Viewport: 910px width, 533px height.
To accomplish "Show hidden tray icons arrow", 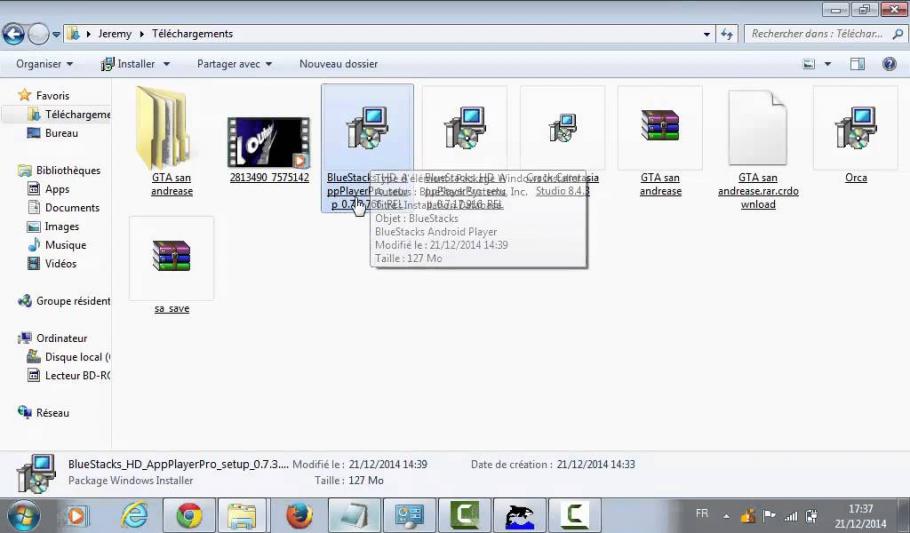I will tap(726, 516).
